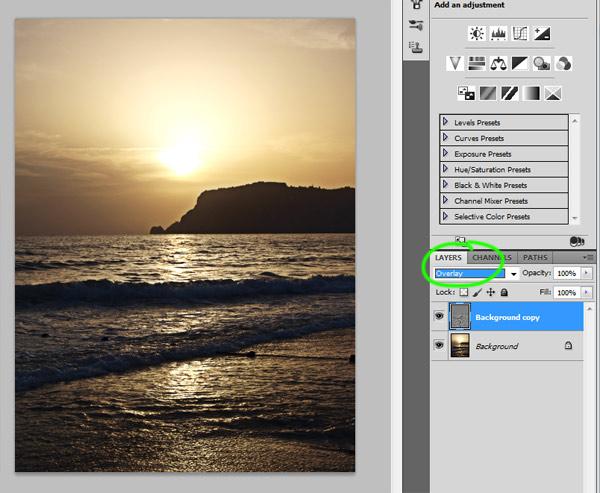The image size is (600, 493).
Task: Toggle lock transparent pixels
Action: [463, 292]
